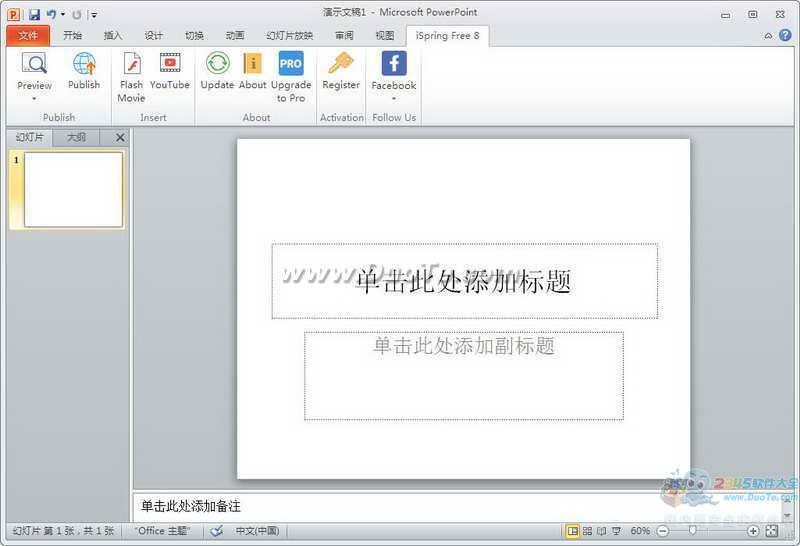
Task: Start the slide show from status bar
Action: (x=616, y=531)
